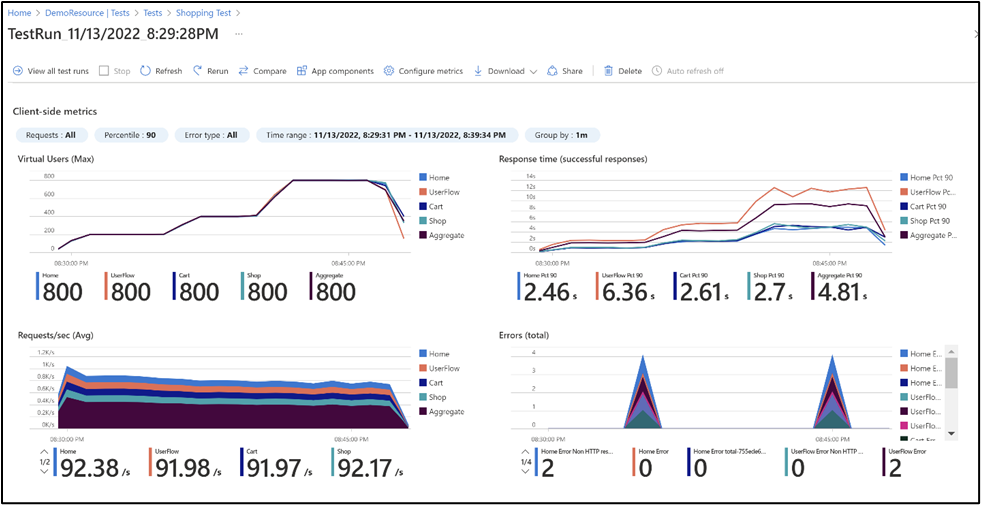Click the UserFlow Error value tile
Image resolution: width=981 pixels, height=505 pixels.
pos(905,464)
